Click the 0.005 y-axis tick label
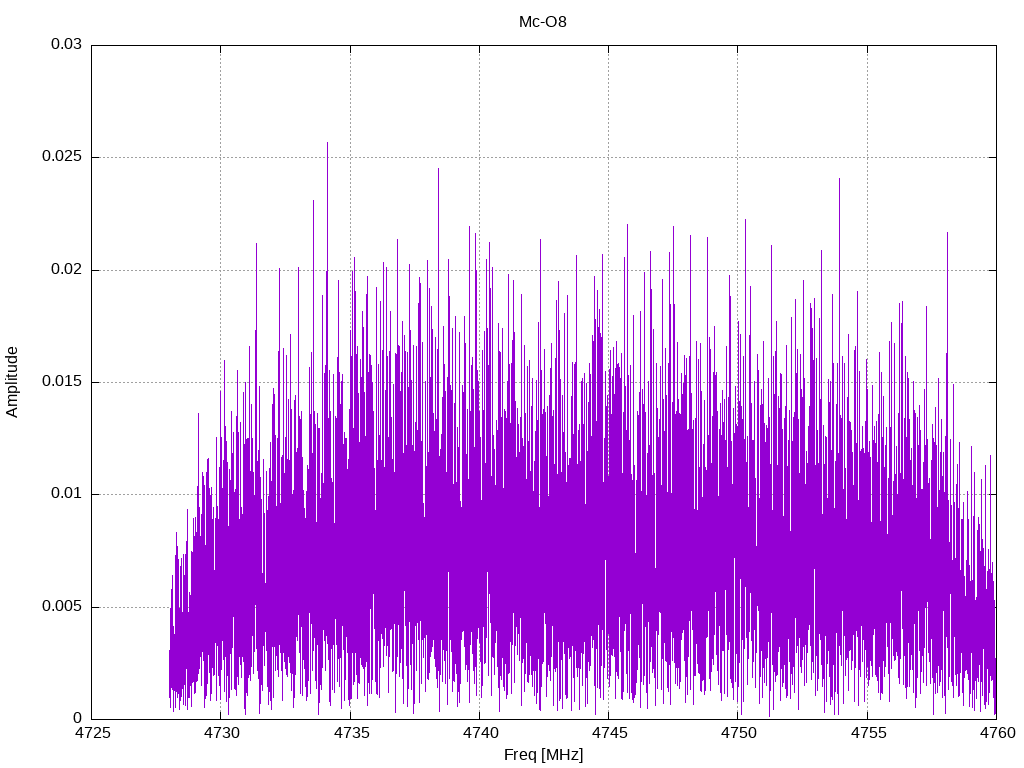The image size is (1024, 768). coord(62,607)
